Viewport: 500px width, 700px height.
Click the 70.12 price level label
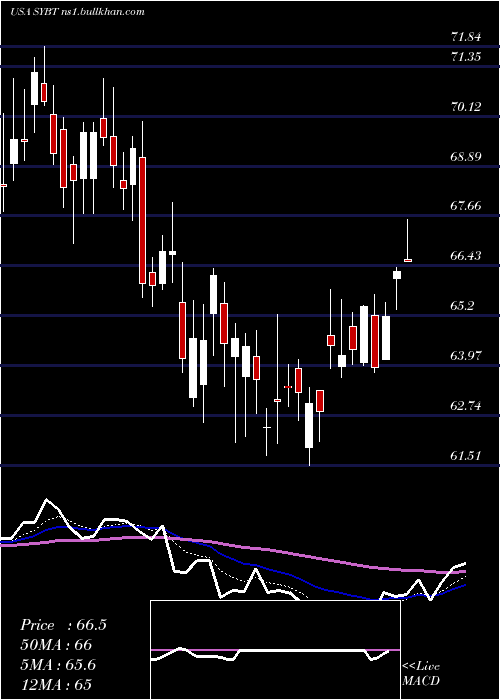pyautogui.click(x=467, y=107)
